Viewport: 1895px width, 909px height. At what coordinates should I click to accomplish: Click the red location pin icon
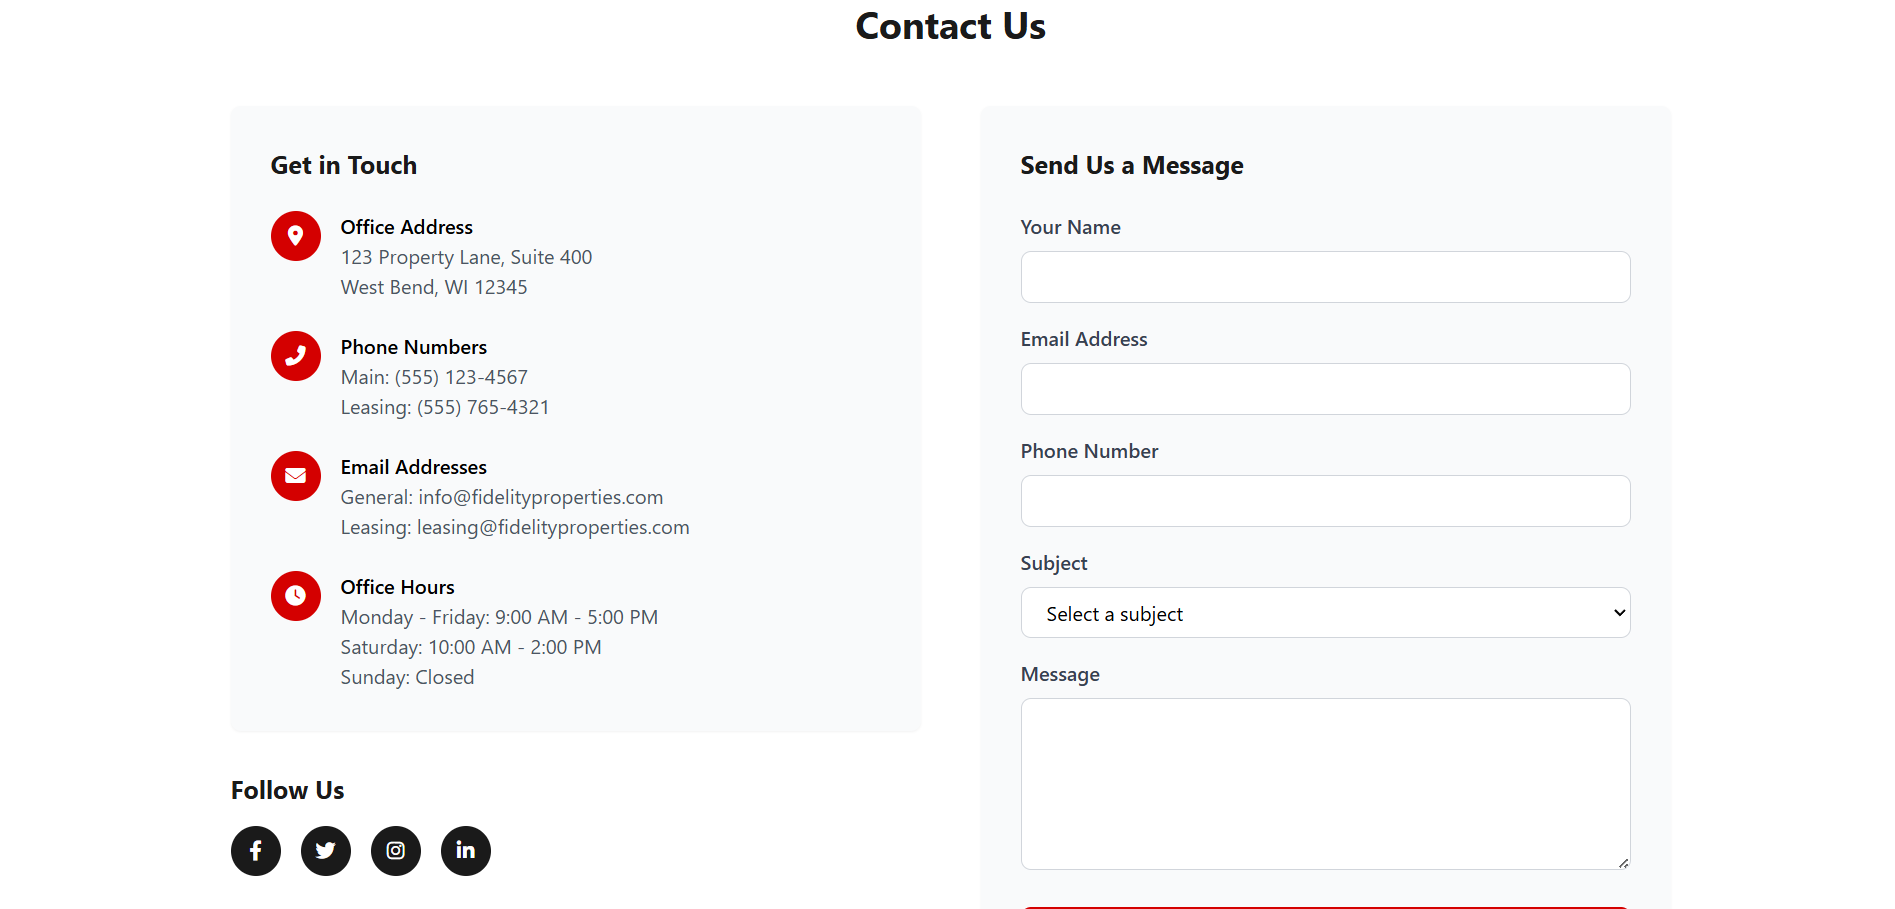(296, 236)
